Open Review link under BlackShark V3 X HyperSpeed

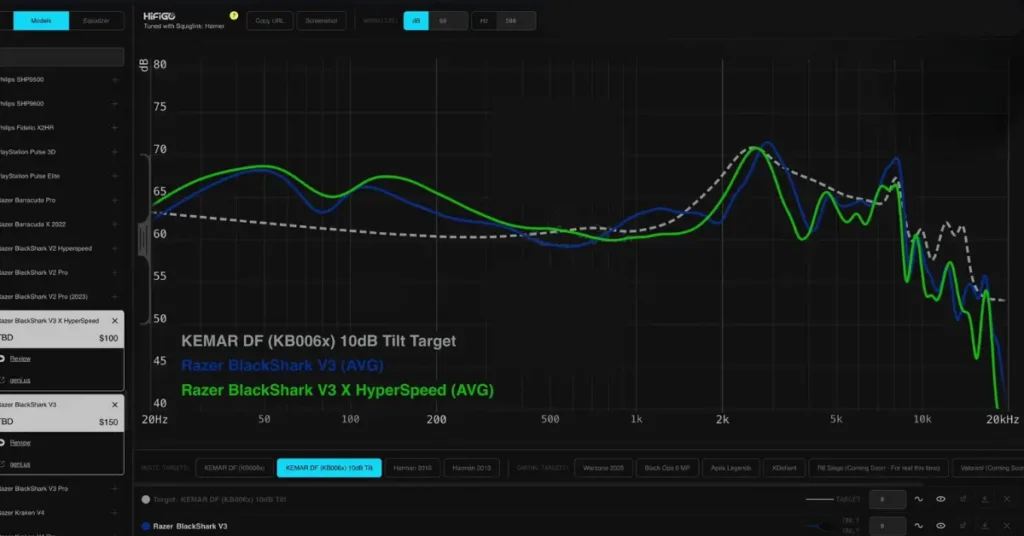[x=20, y=358]
